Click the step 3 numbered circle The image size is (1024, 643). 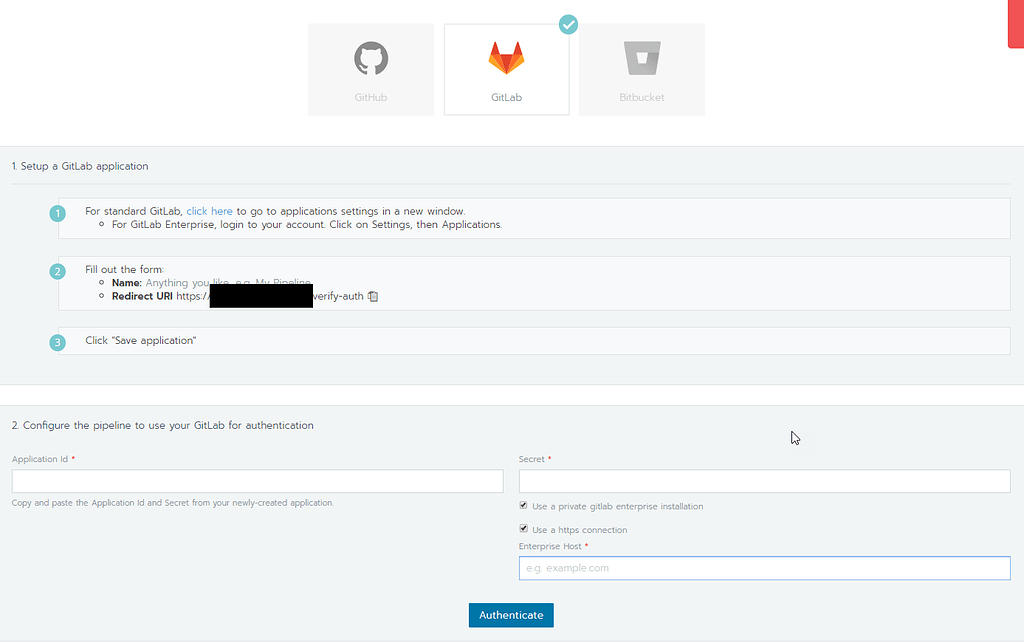point(57,342)
